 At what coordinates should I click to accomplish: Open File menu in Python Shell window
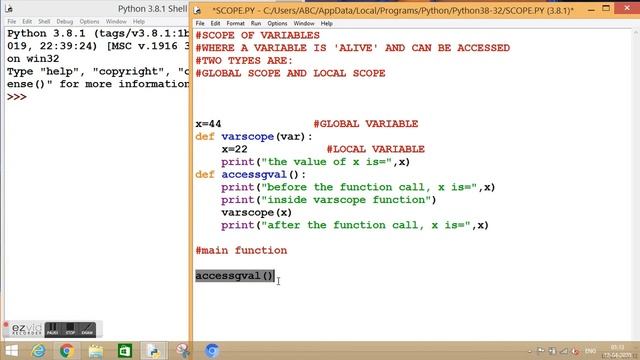[x=12, y=21]
